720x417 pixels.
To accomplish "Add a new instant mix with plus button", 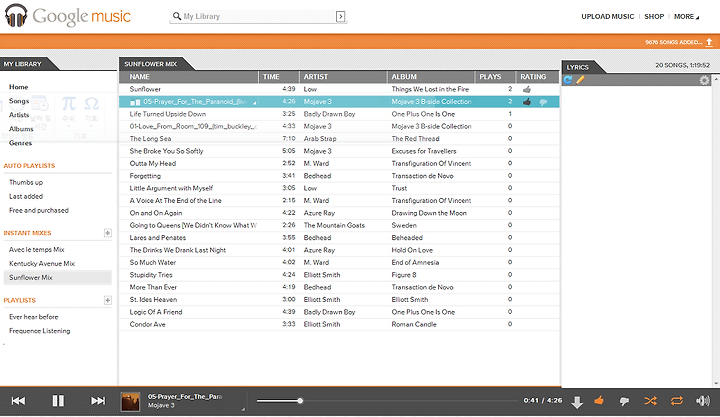I will pyautogui.click(x=107, y=233).
